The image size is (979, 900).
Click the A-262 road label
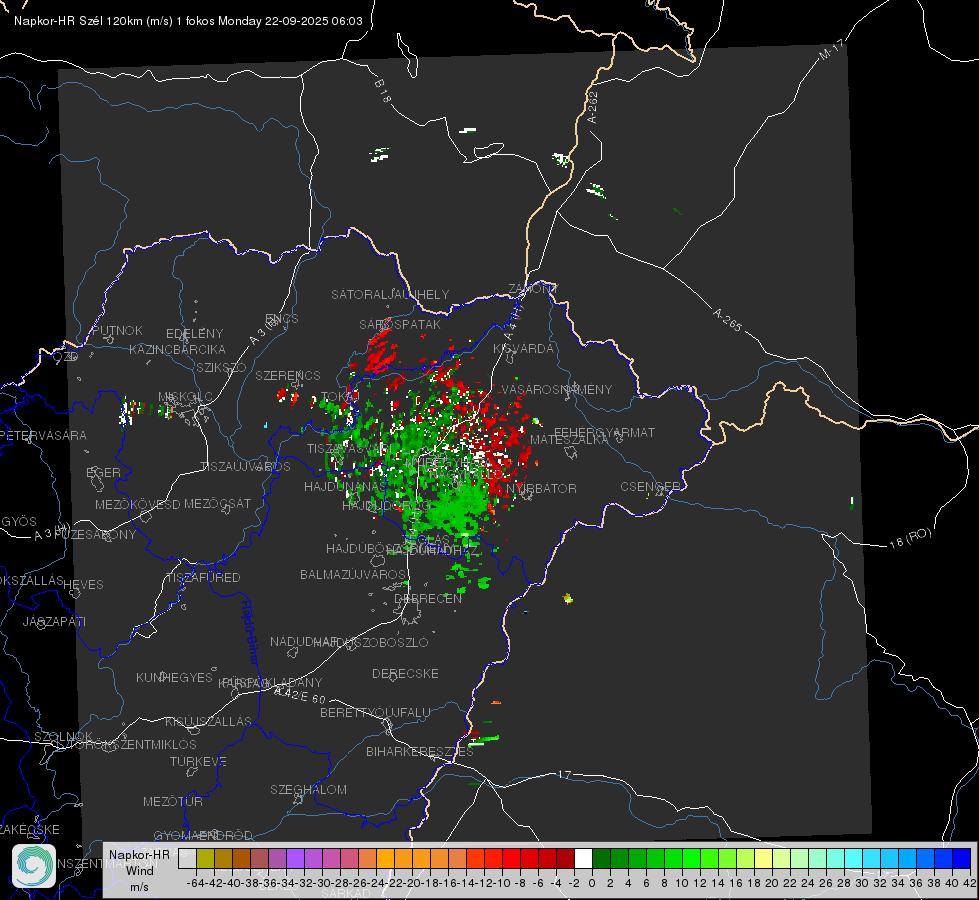coord(593,107)
